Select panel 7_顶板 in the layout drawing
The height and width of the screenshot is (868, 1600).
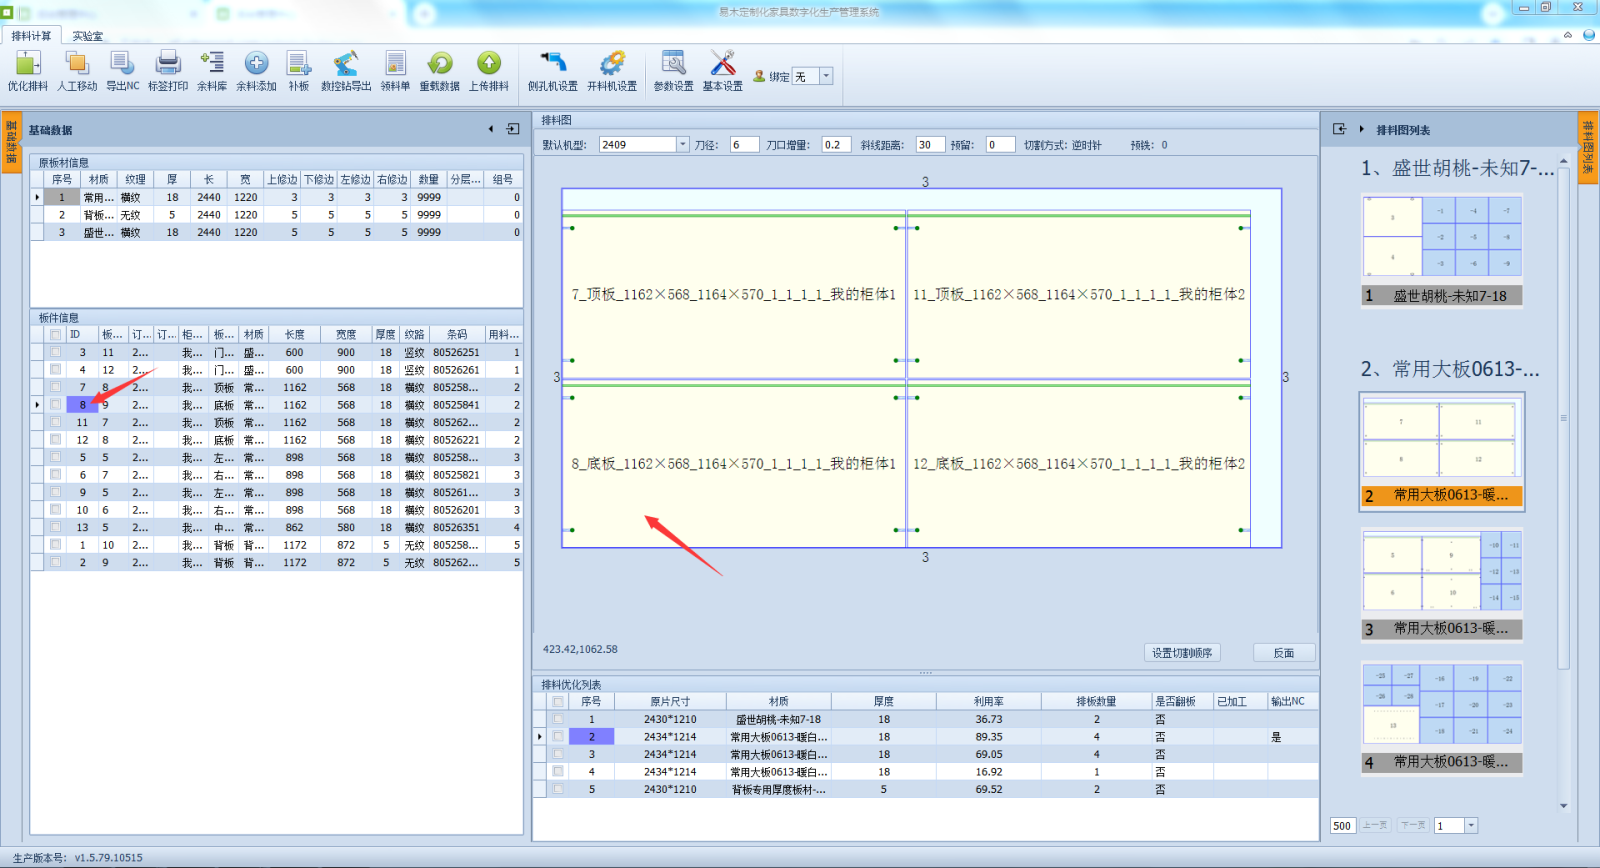point(733,295)
